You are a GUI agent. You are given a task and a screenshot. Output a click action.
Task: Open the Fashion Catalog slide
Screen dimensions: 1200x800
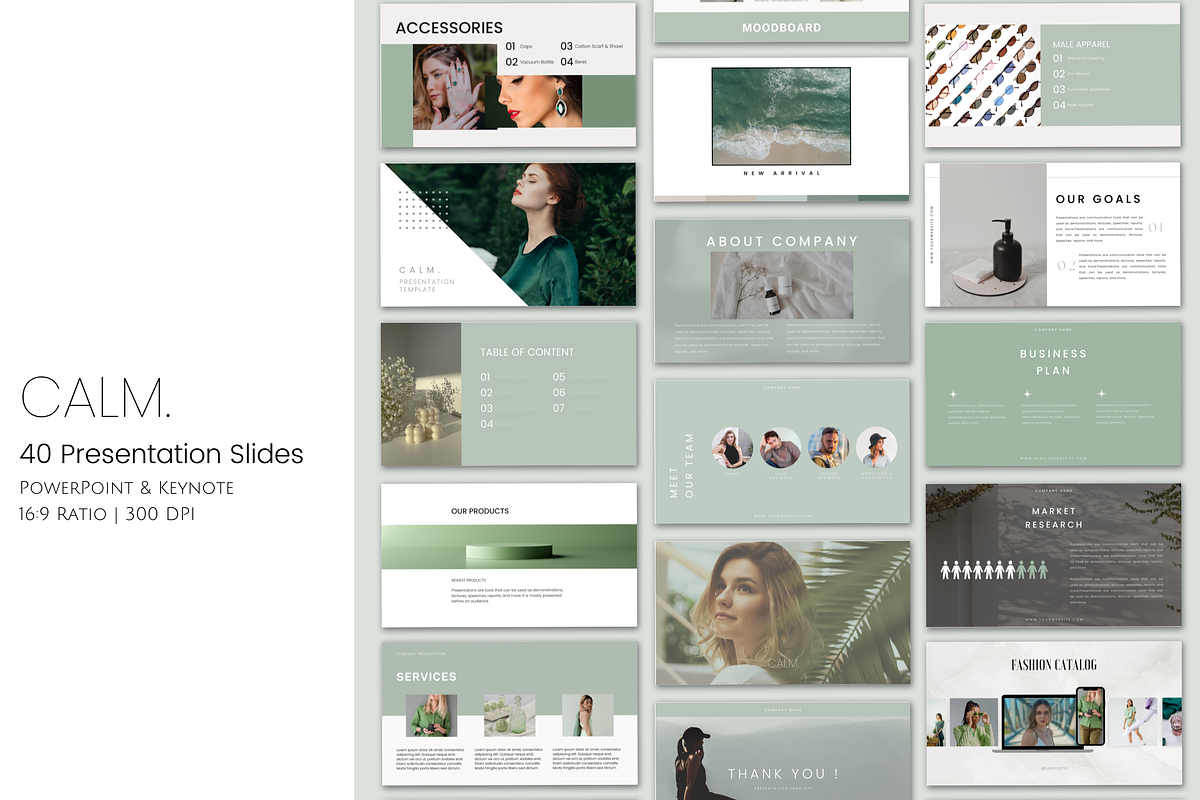[x=1054, y=713]
